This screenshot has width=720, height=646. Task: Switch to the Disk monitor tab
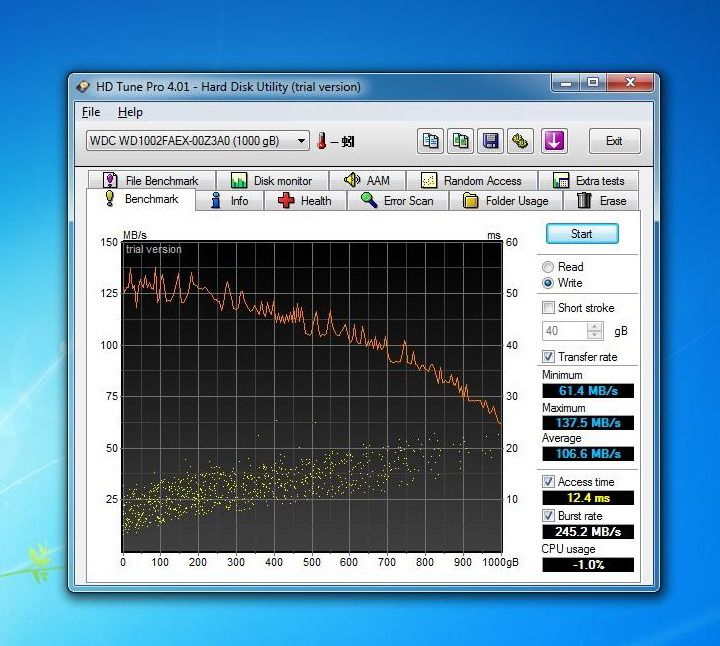272,180
